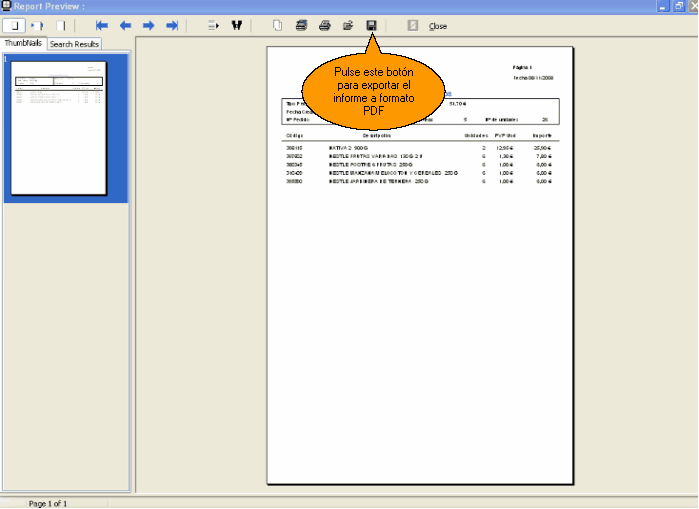Click the report page in preview area
699x509 pixels.
[x=421, y=300]
